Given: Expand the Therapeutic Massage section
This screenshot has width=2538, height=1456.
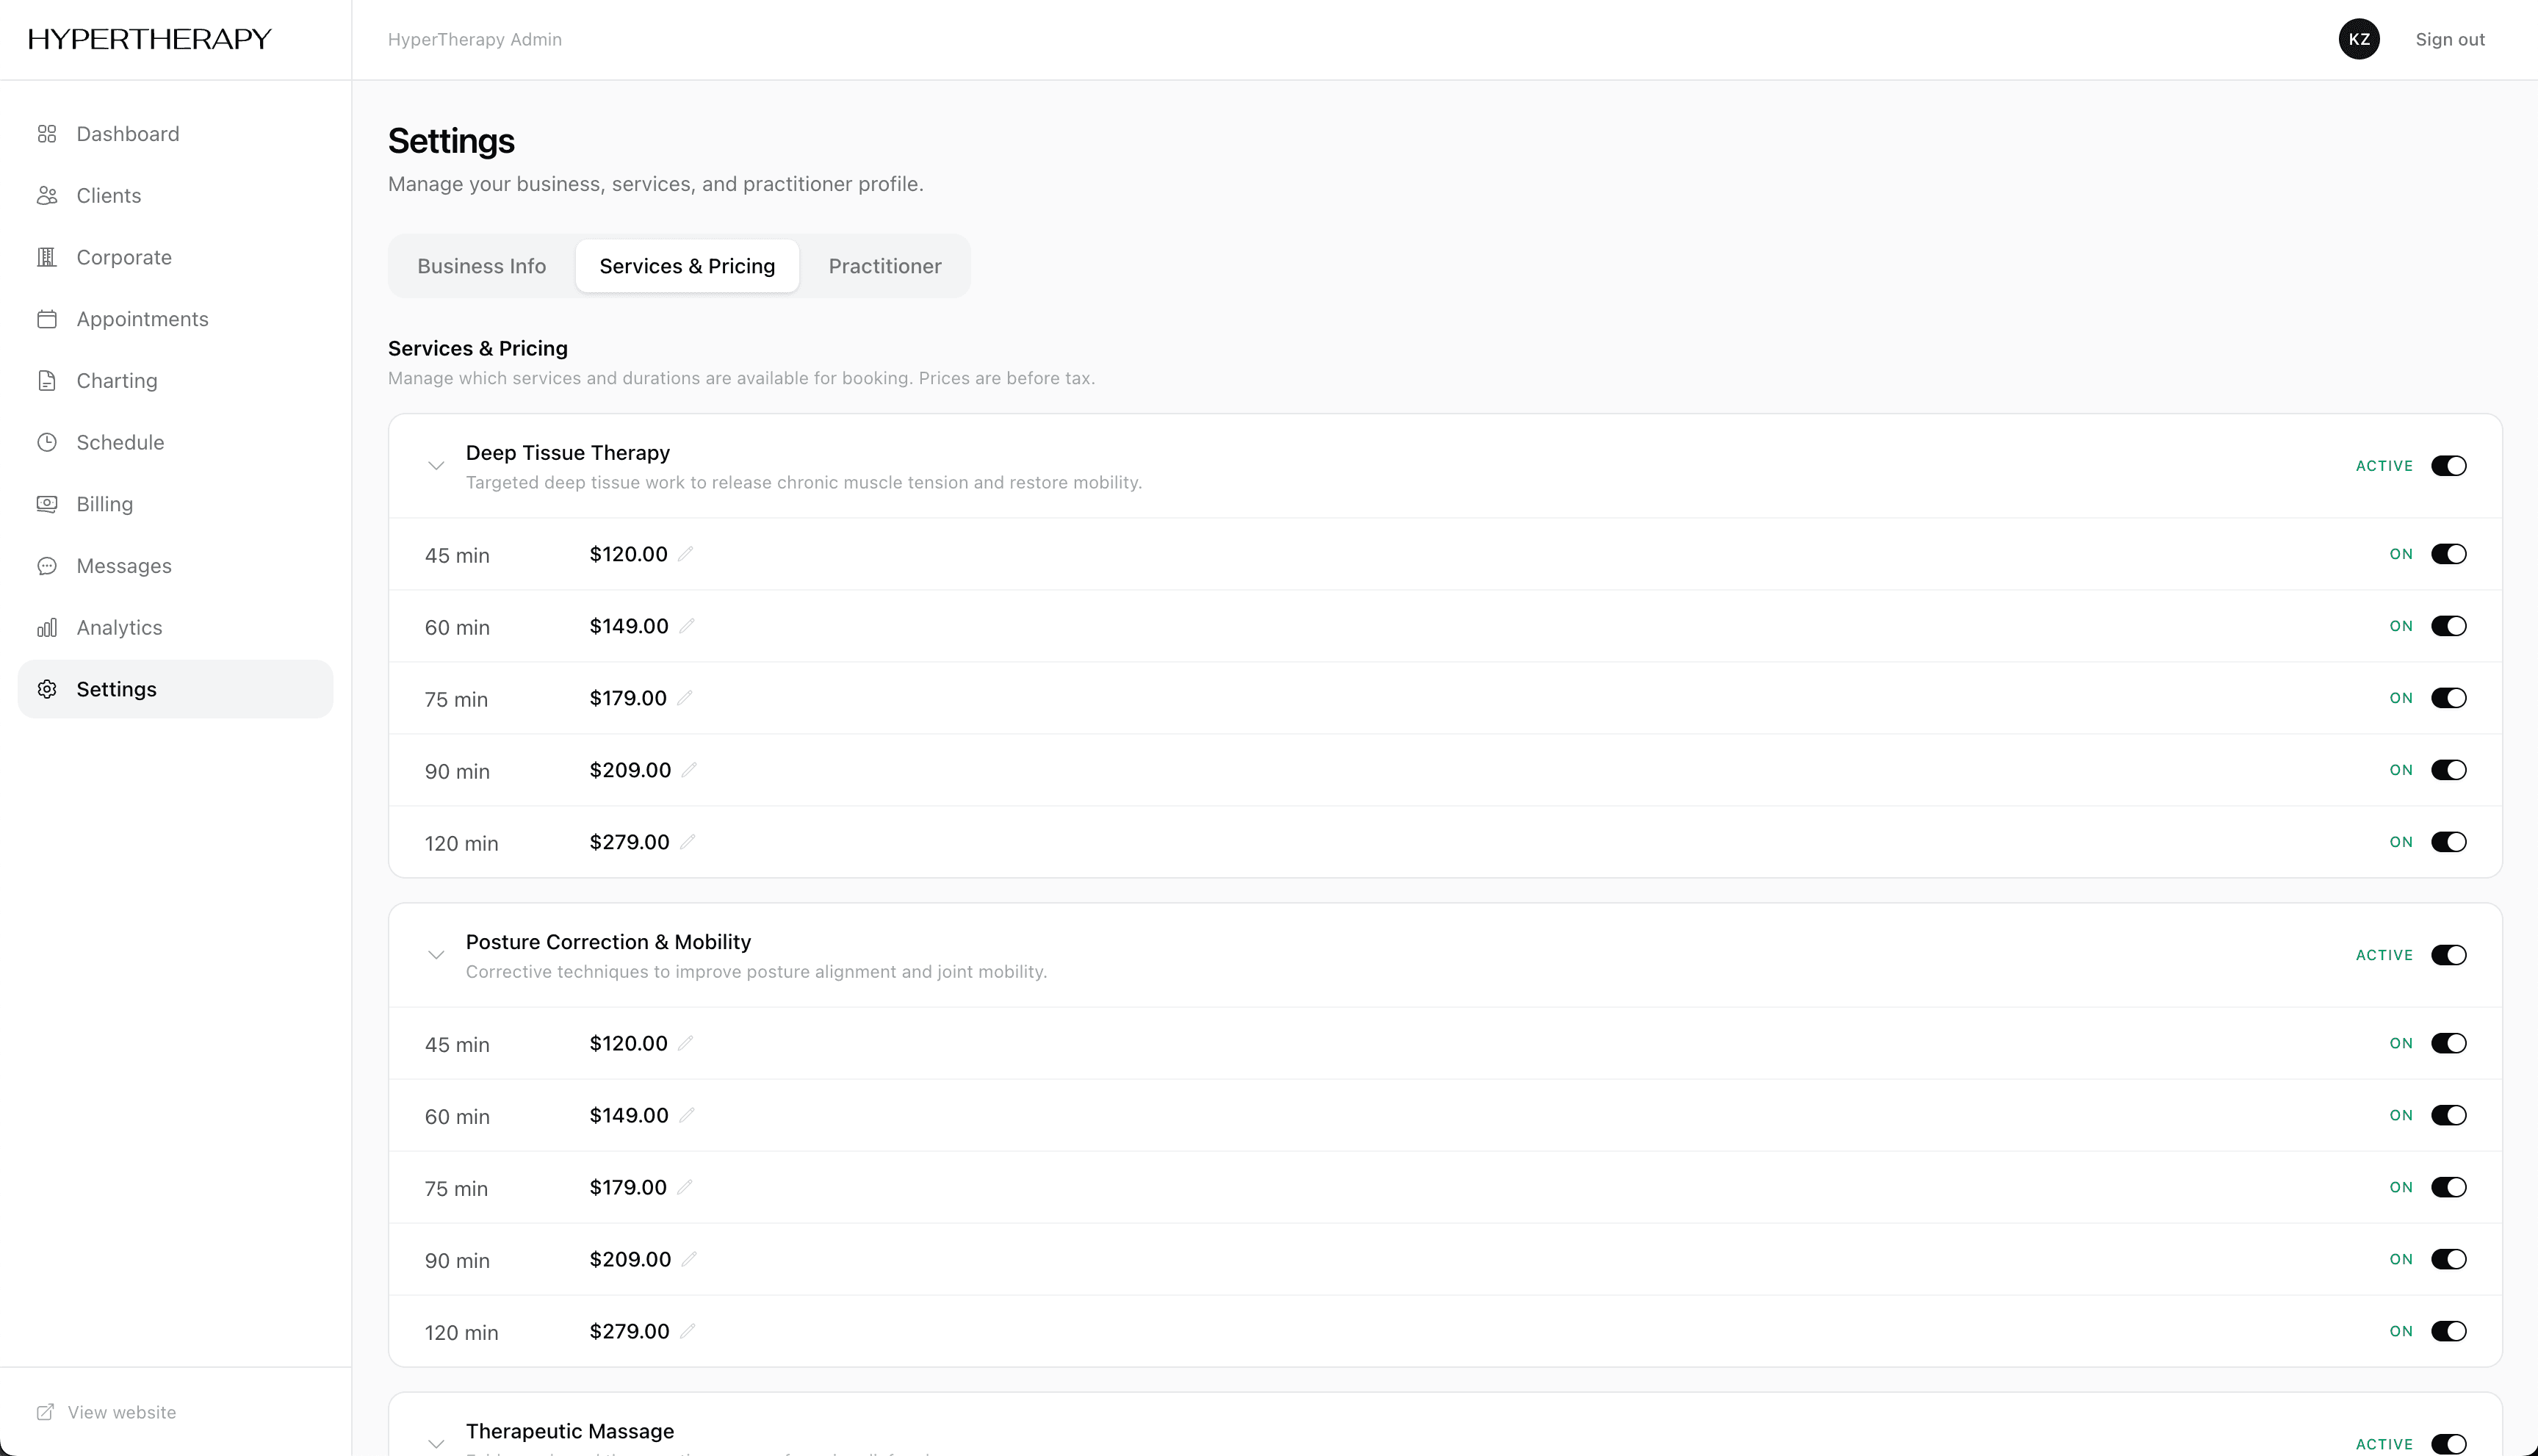Looking at the screenshot, I should click(436, 1443).
